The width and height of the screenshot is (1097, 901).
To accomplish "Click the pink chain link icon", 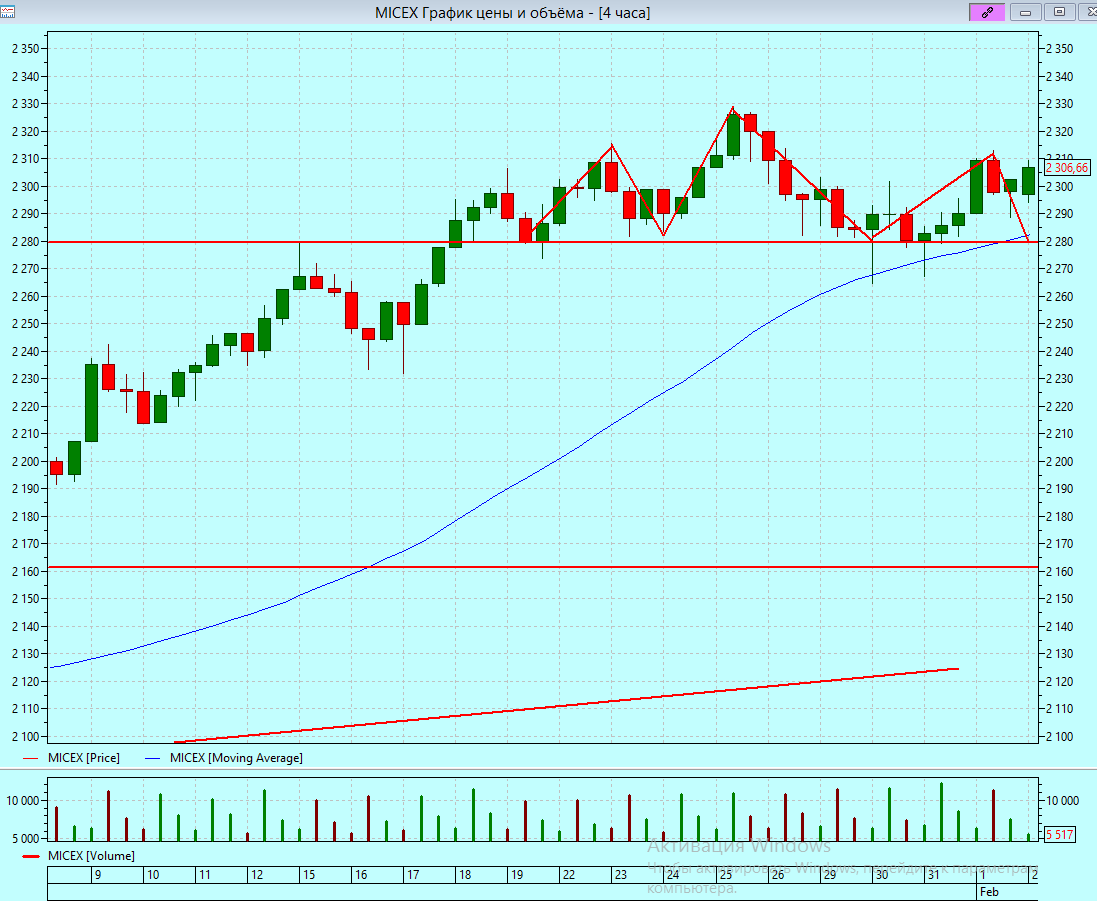I will tap(987, 12).
